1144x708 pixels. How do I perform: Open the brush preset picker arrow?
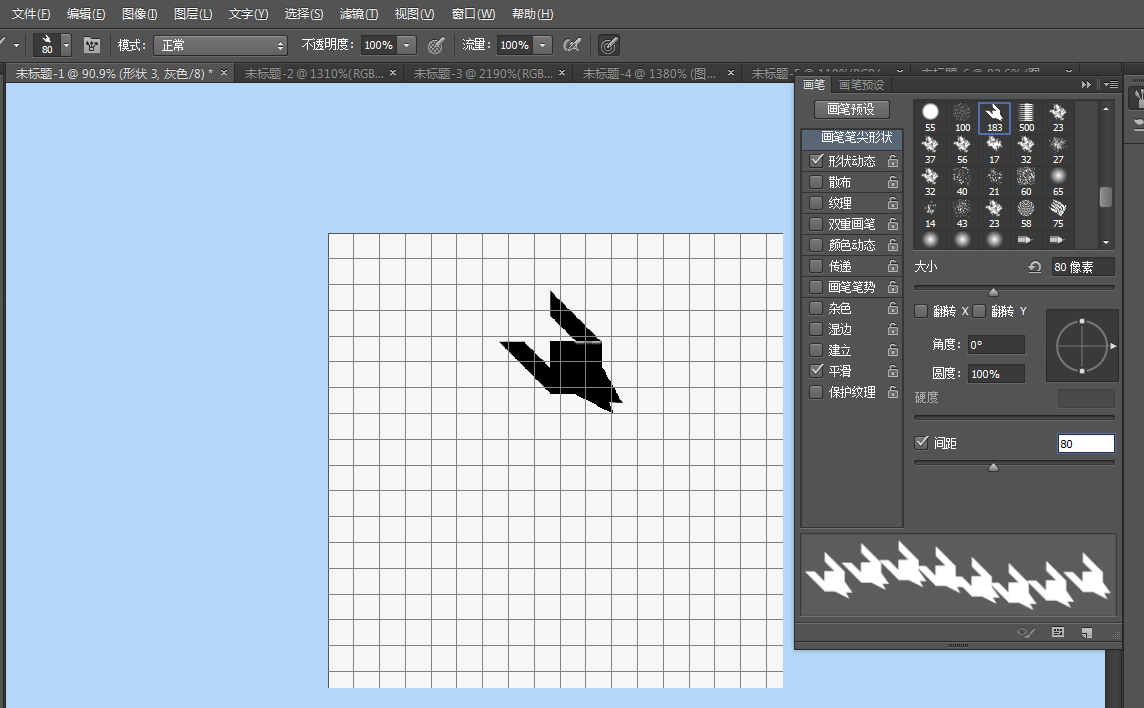click(x=66, y=45)
